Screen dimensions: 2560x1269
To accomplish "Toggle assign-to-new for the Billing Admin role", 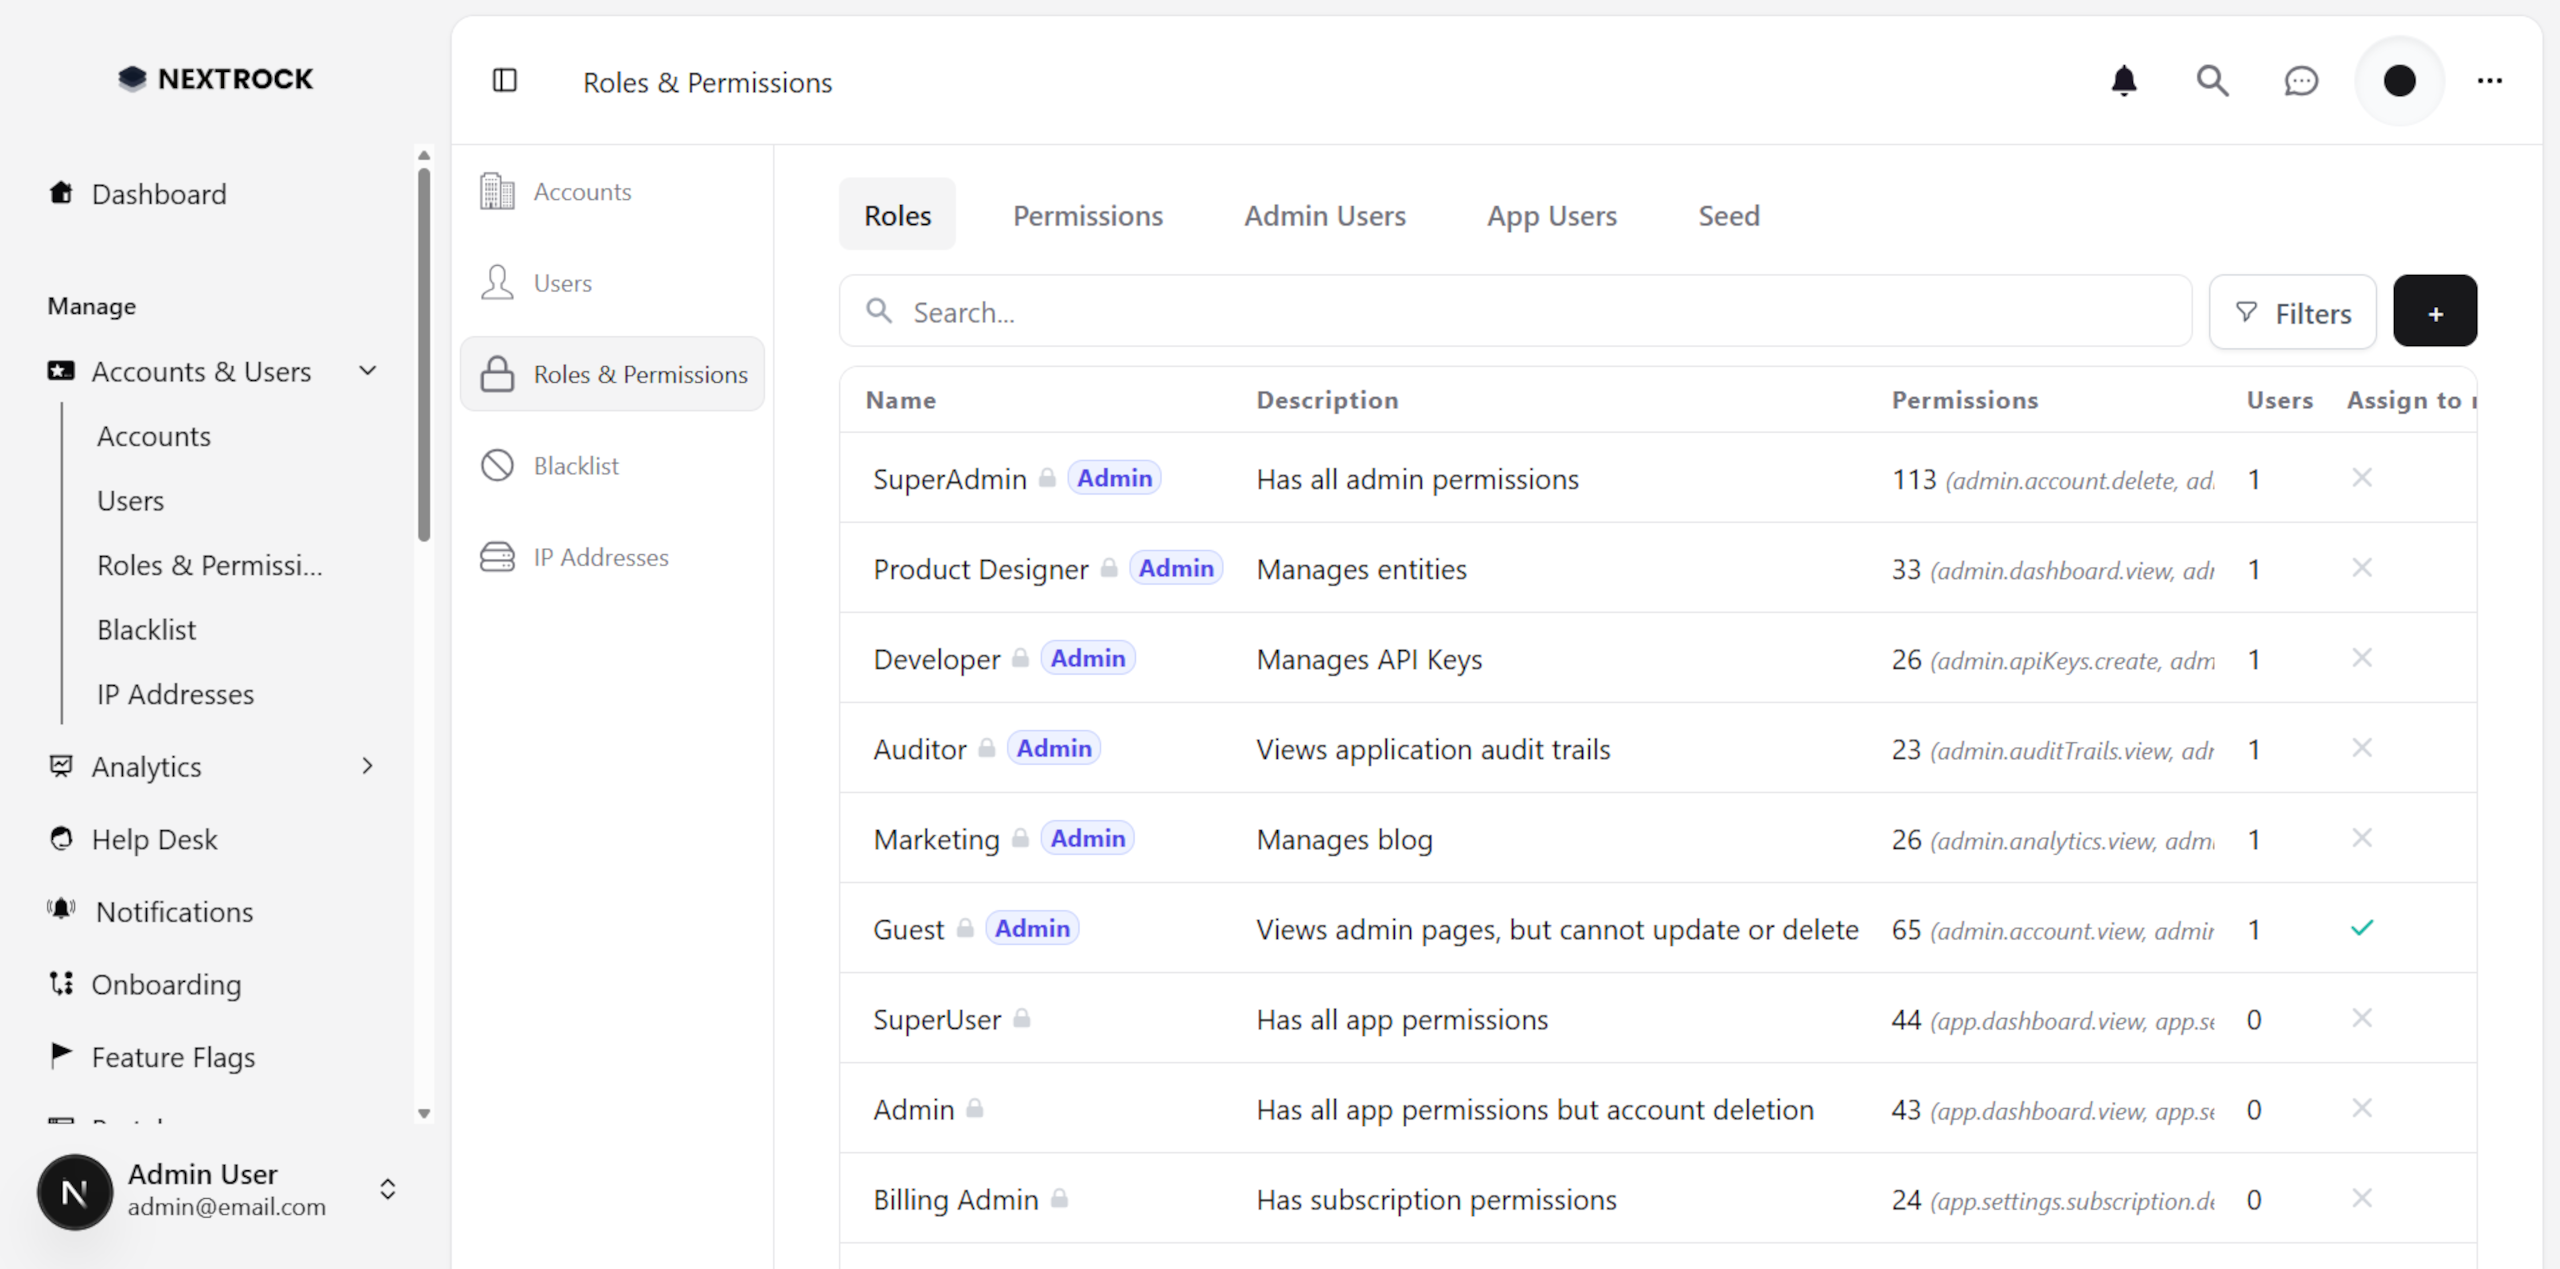I will point(2363,1199).
